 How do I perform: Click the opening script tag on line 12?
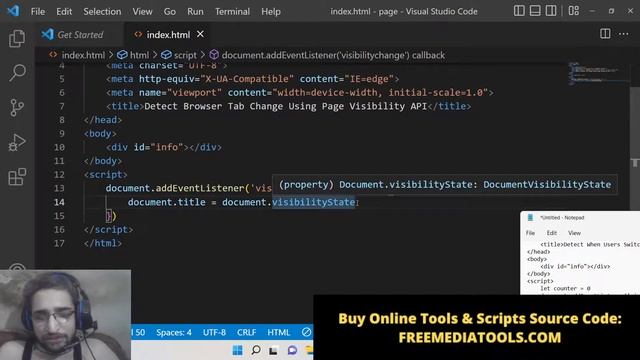(x=106, y=175)
